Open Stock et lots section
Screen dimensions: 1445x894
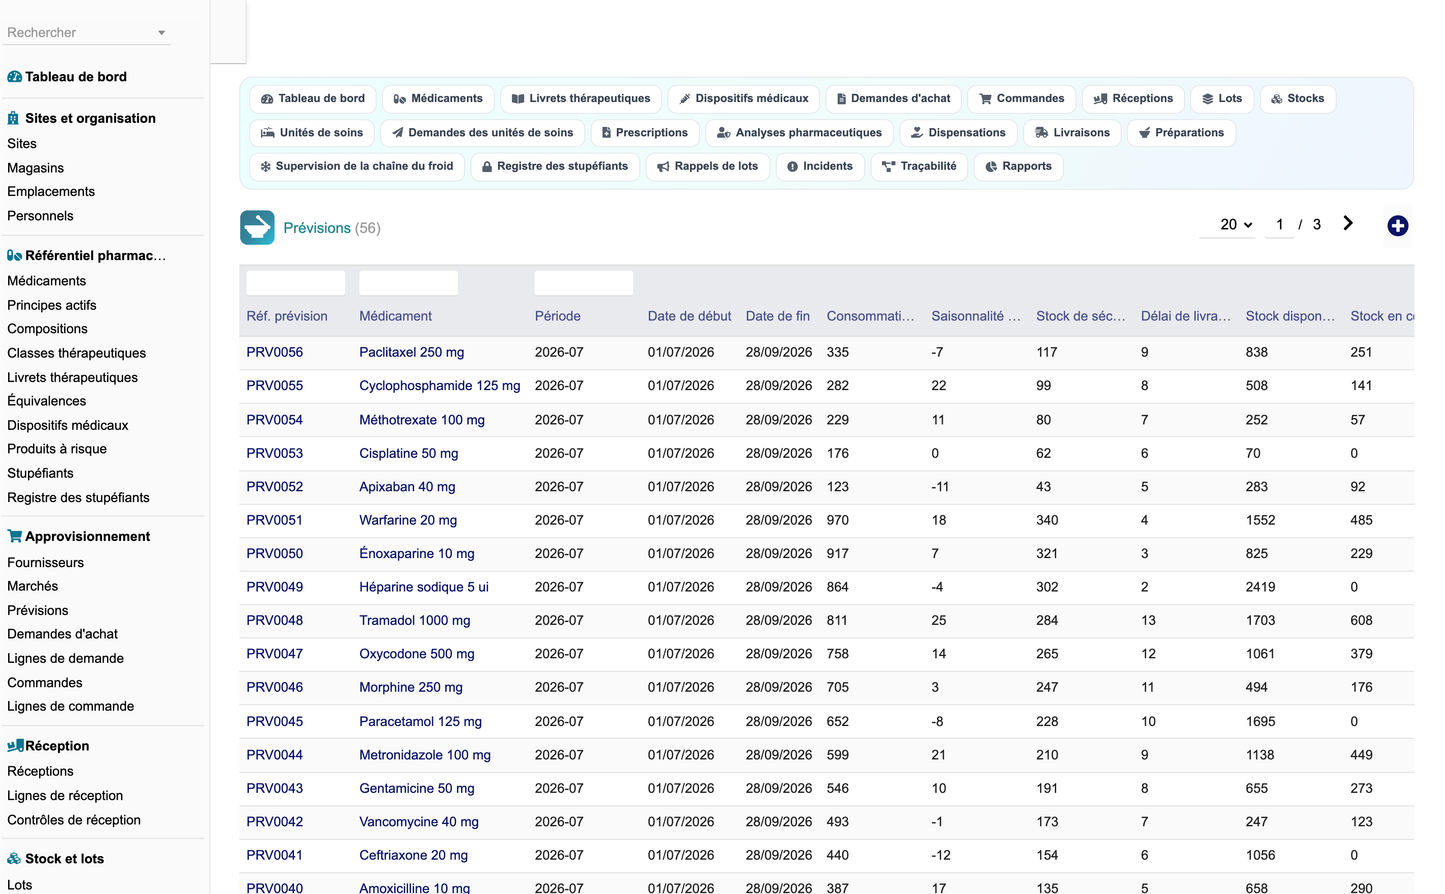point(56,859)
